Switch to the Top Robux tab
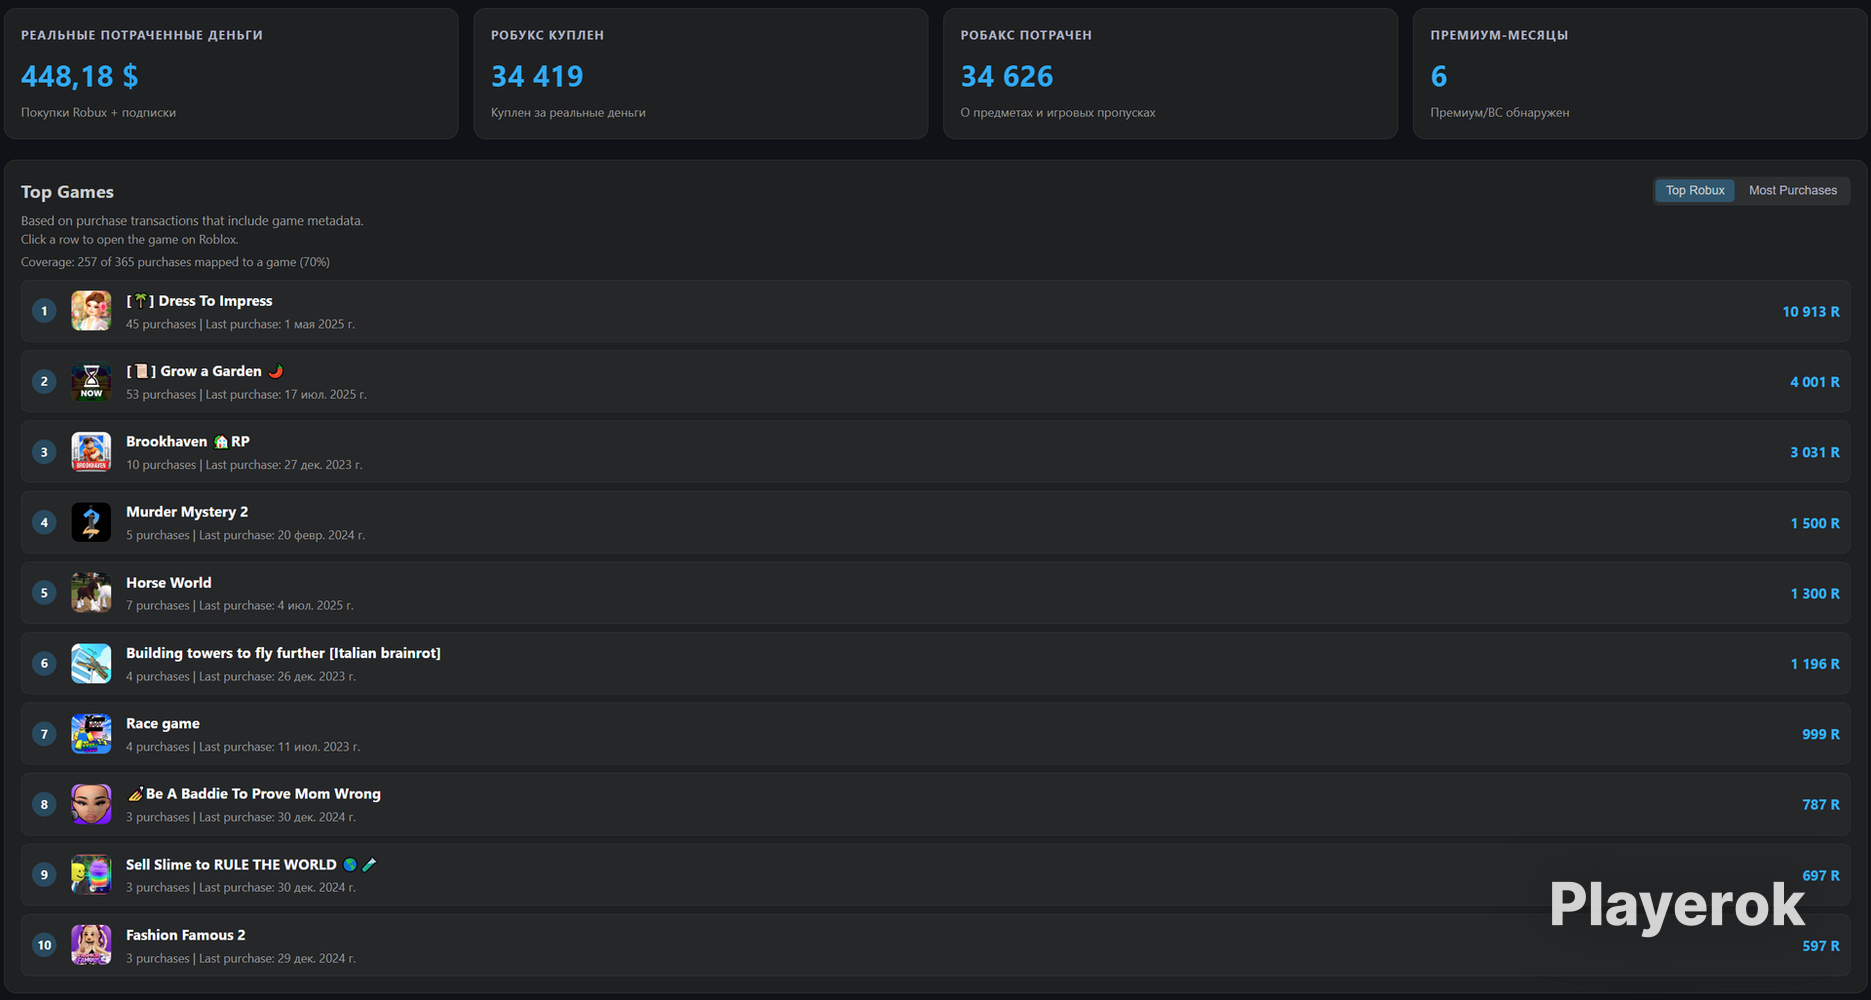Viewport: 1871px width, 1000px height. [x=1695, y=190]
